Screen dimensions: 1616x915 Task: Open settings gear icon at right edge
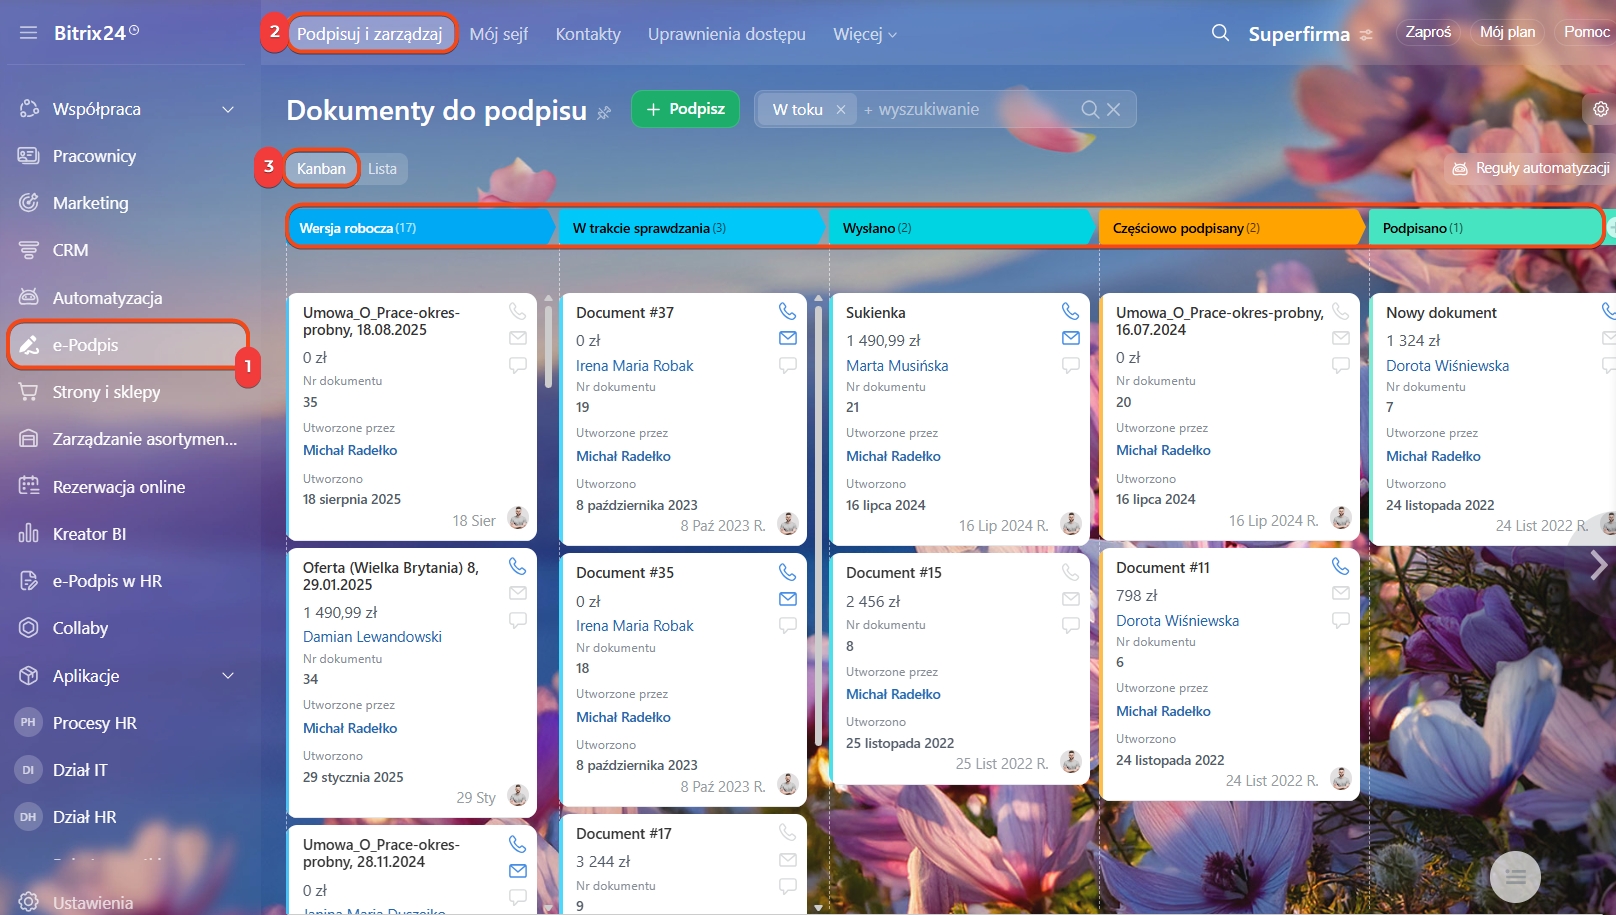pos(1601,109)
